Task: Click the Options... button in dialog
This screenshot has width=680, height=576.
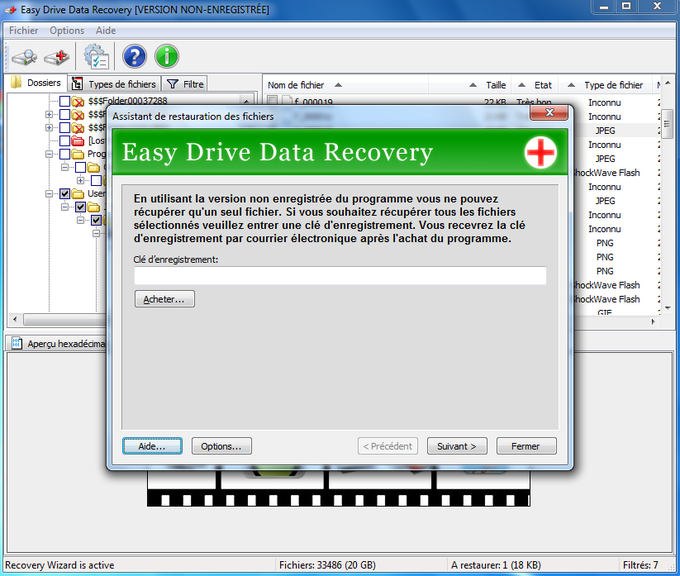Action: [222, 446]
